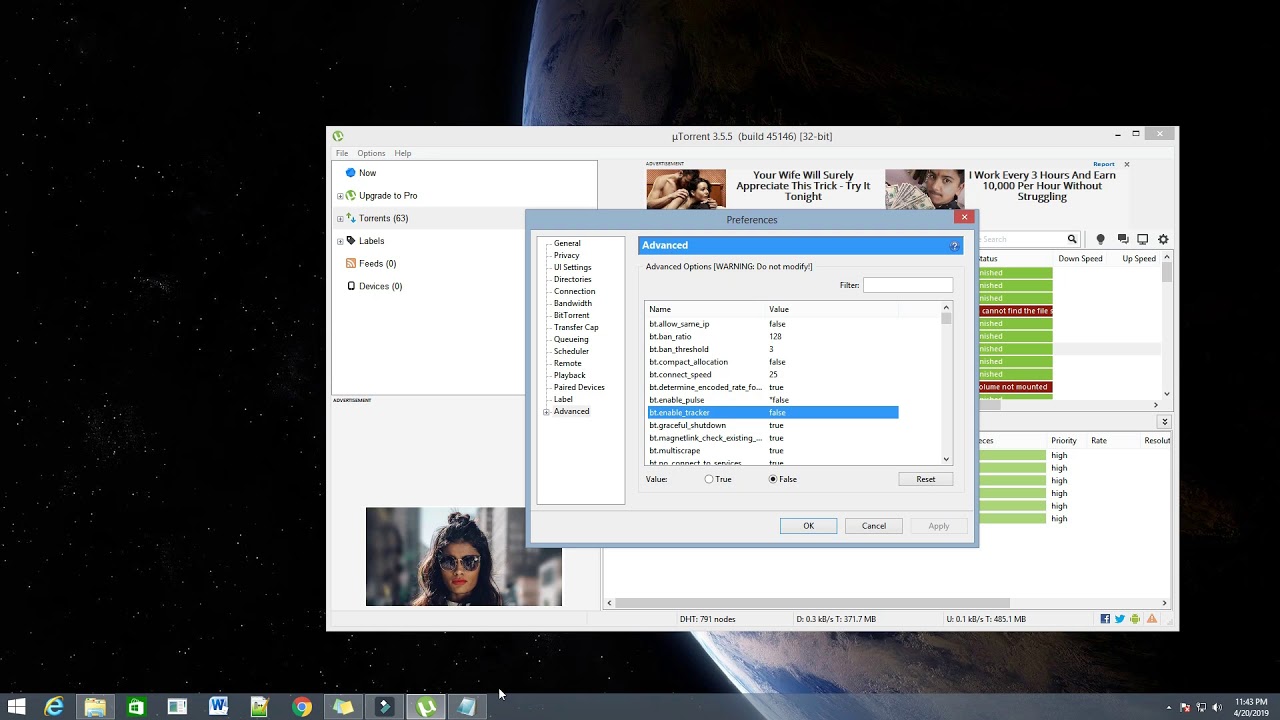Select General in Preferences tree
Screen dimensions: 1280x720
(x=567, y=243)
